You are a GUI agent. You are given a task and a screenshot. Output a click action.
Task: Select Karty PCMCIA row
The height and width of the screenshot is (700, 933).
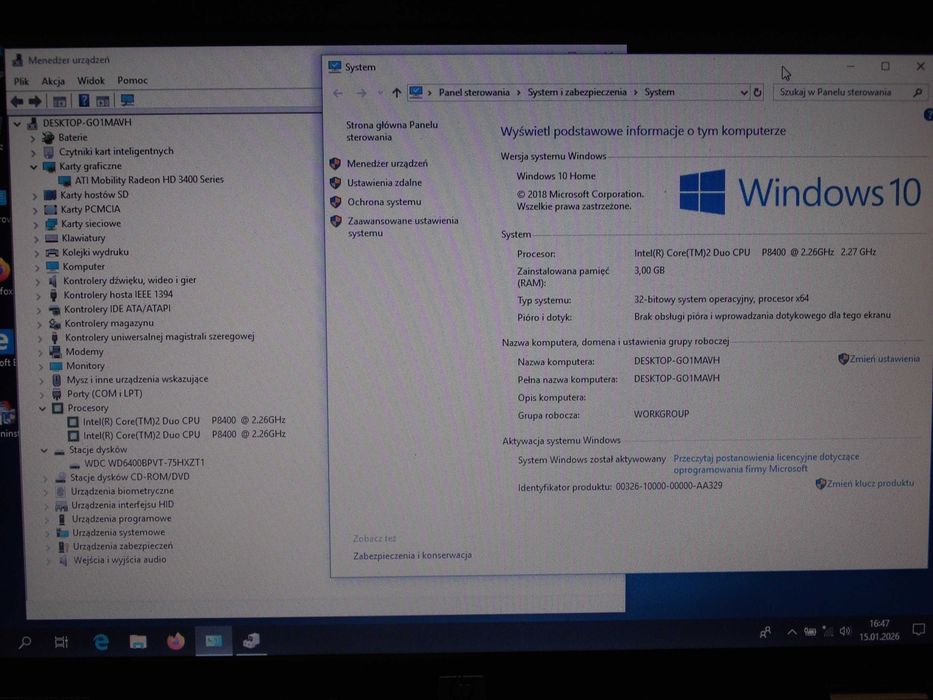click(x=90, y=209)
